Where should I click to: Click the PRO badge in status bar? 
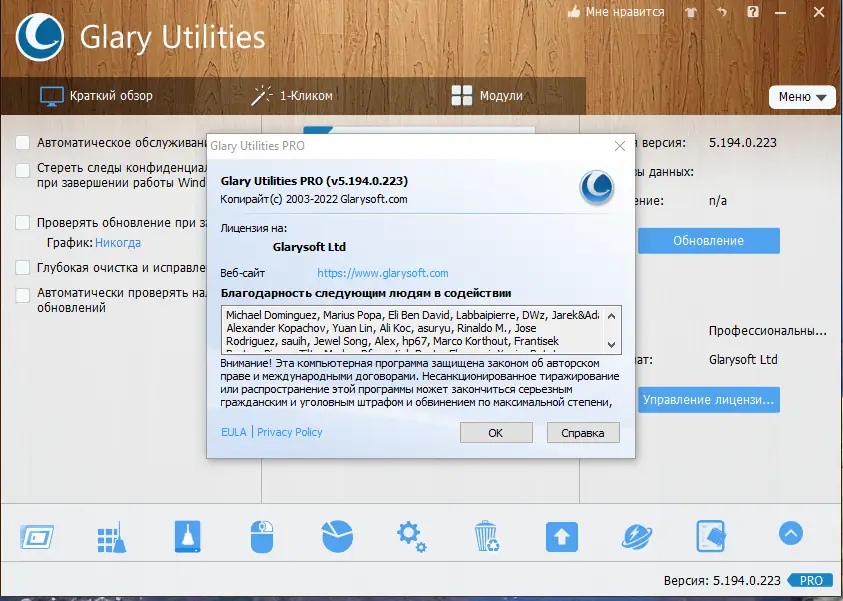(810, 581)
